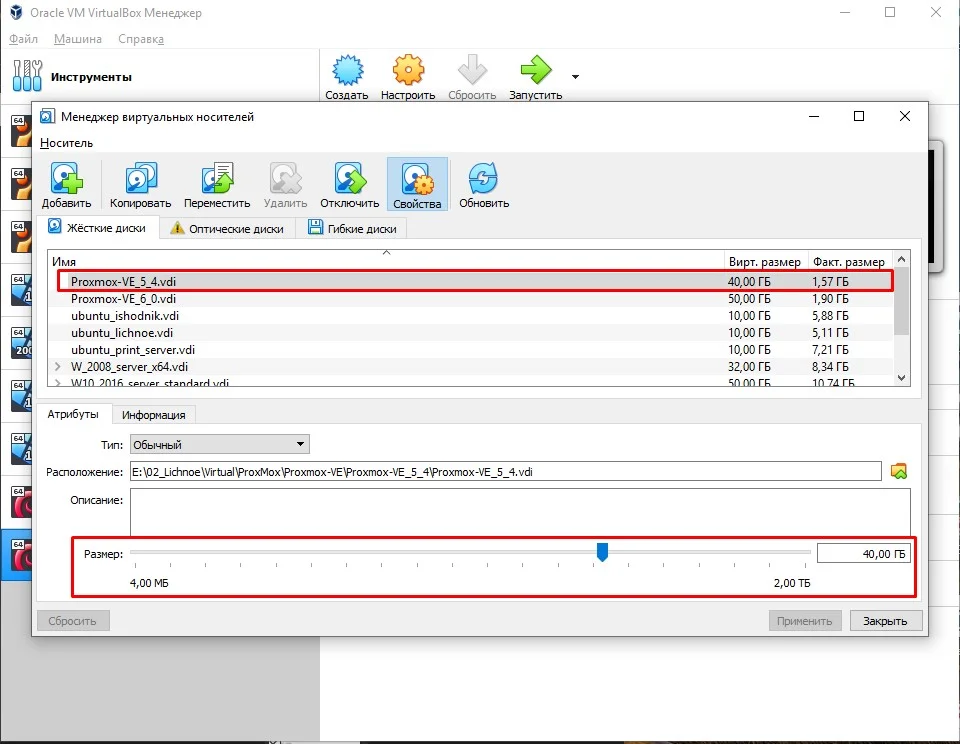The image size is (960, 744).
Task: Click the size field showing 40,00 ГБ
Action: (864, 554)
